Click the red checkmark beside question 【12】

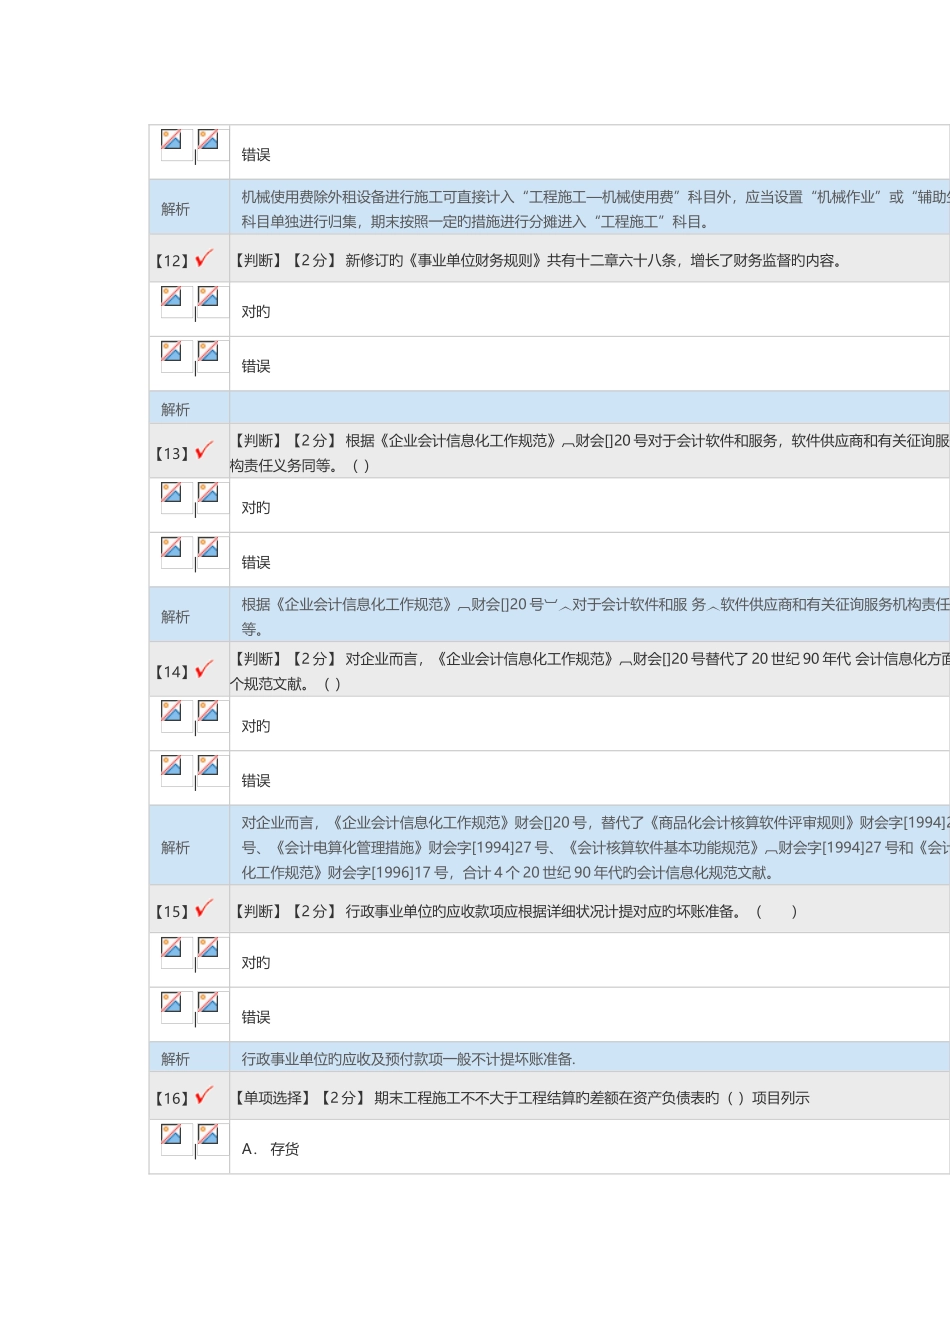[204, 258]
